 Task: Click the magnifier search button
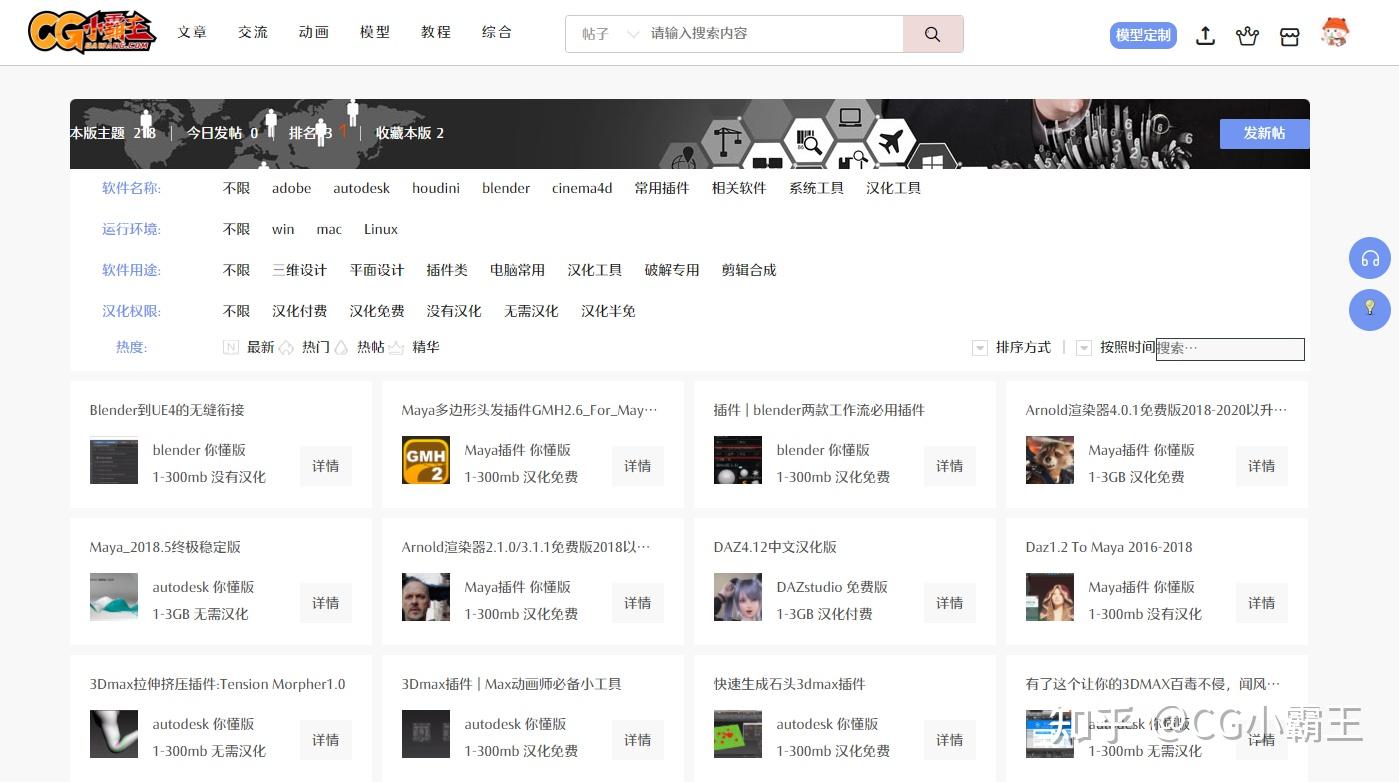[x=933, y=34]
